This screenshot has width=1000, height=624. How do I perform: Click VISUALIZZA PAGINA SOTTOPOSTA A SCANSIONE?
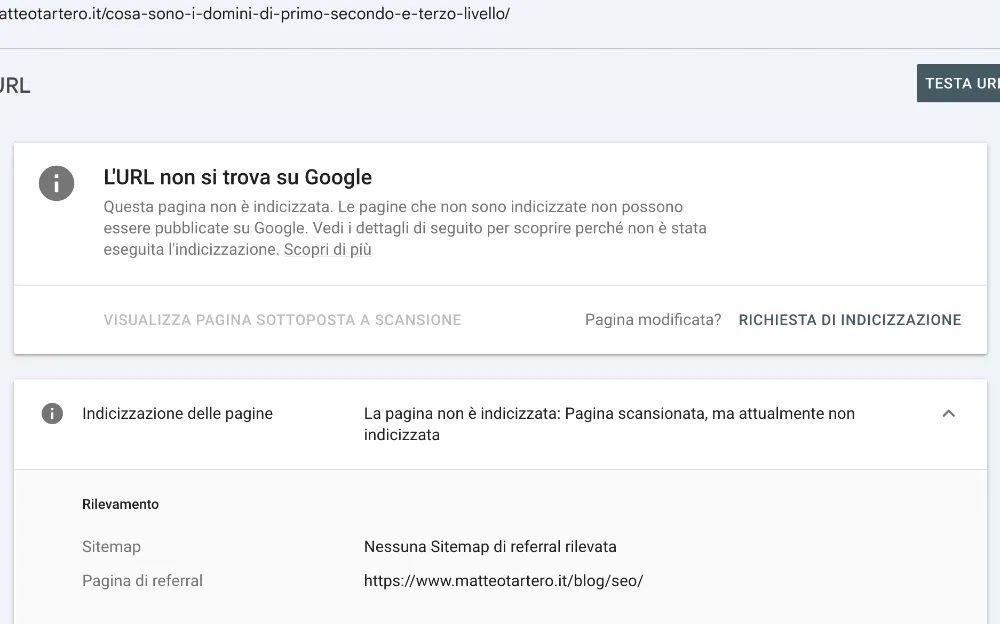coord(282,320)
